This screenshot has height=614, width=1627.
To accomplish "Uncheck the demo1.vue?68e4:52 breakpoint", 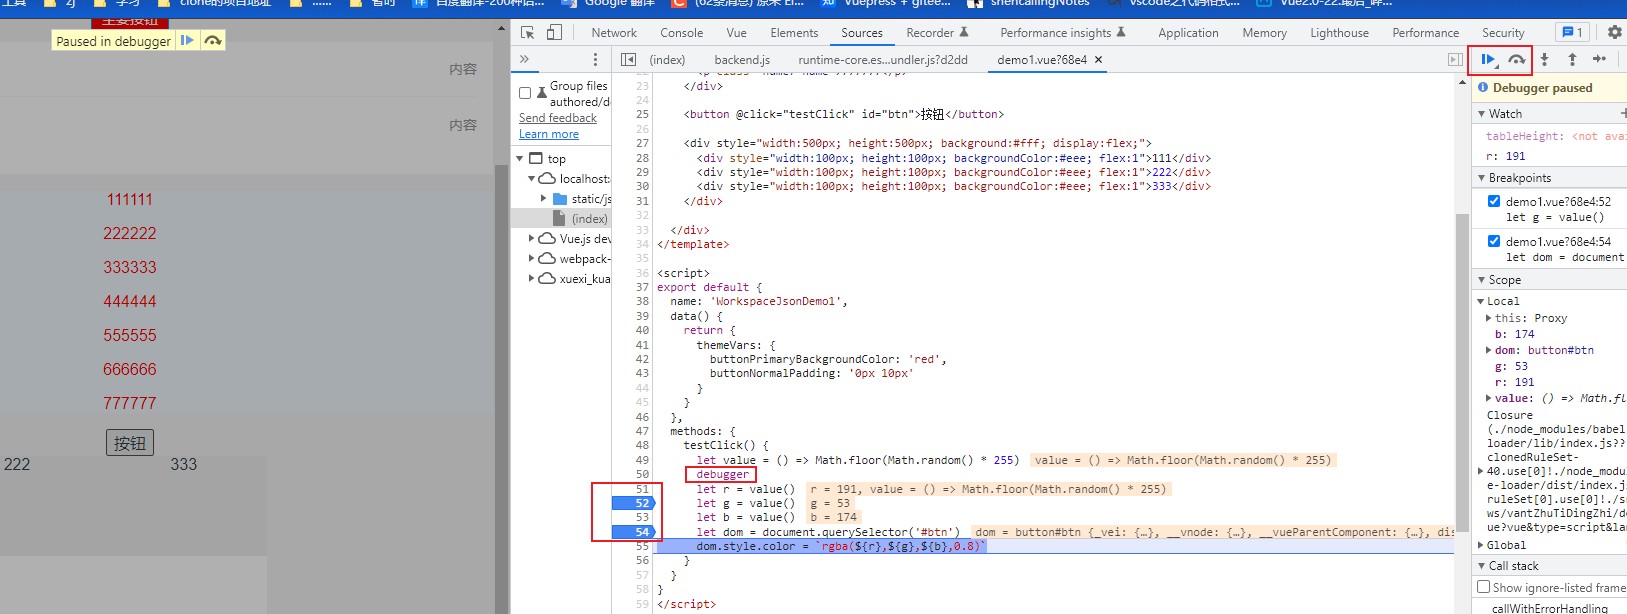I will tap(1494, 201).
